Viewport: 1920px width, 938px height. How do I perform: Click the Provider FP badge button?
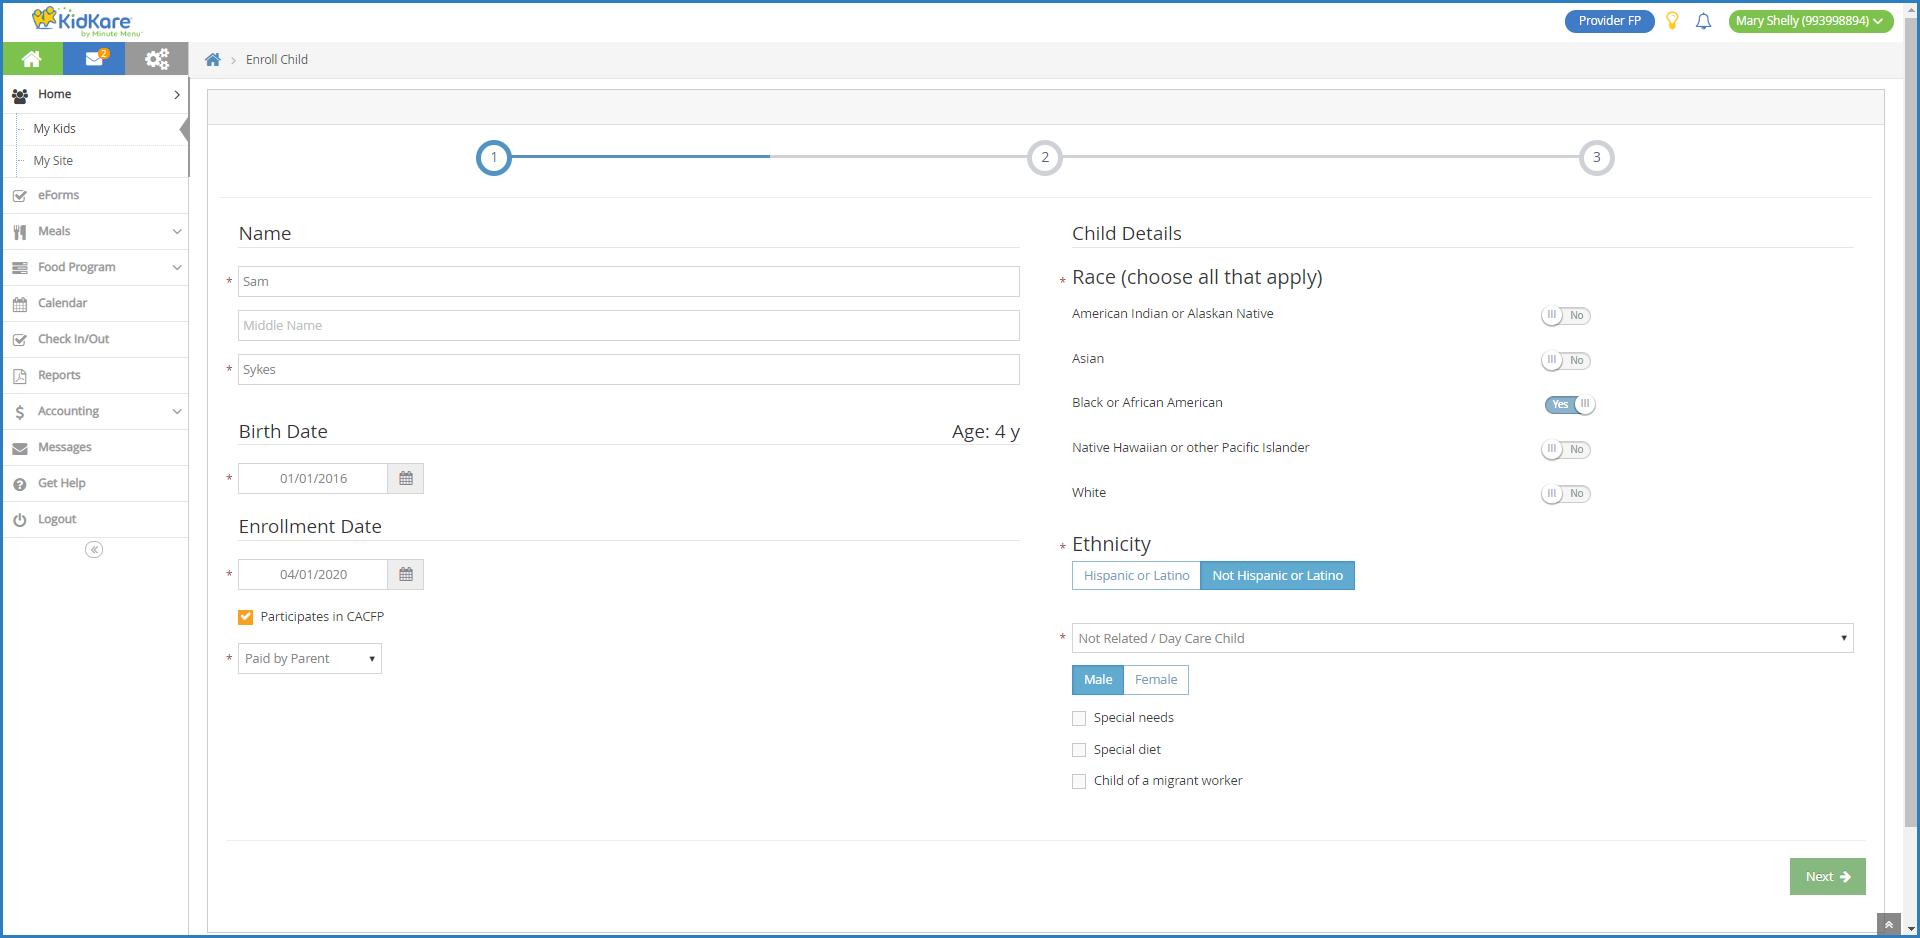(x=1609, y=21)
